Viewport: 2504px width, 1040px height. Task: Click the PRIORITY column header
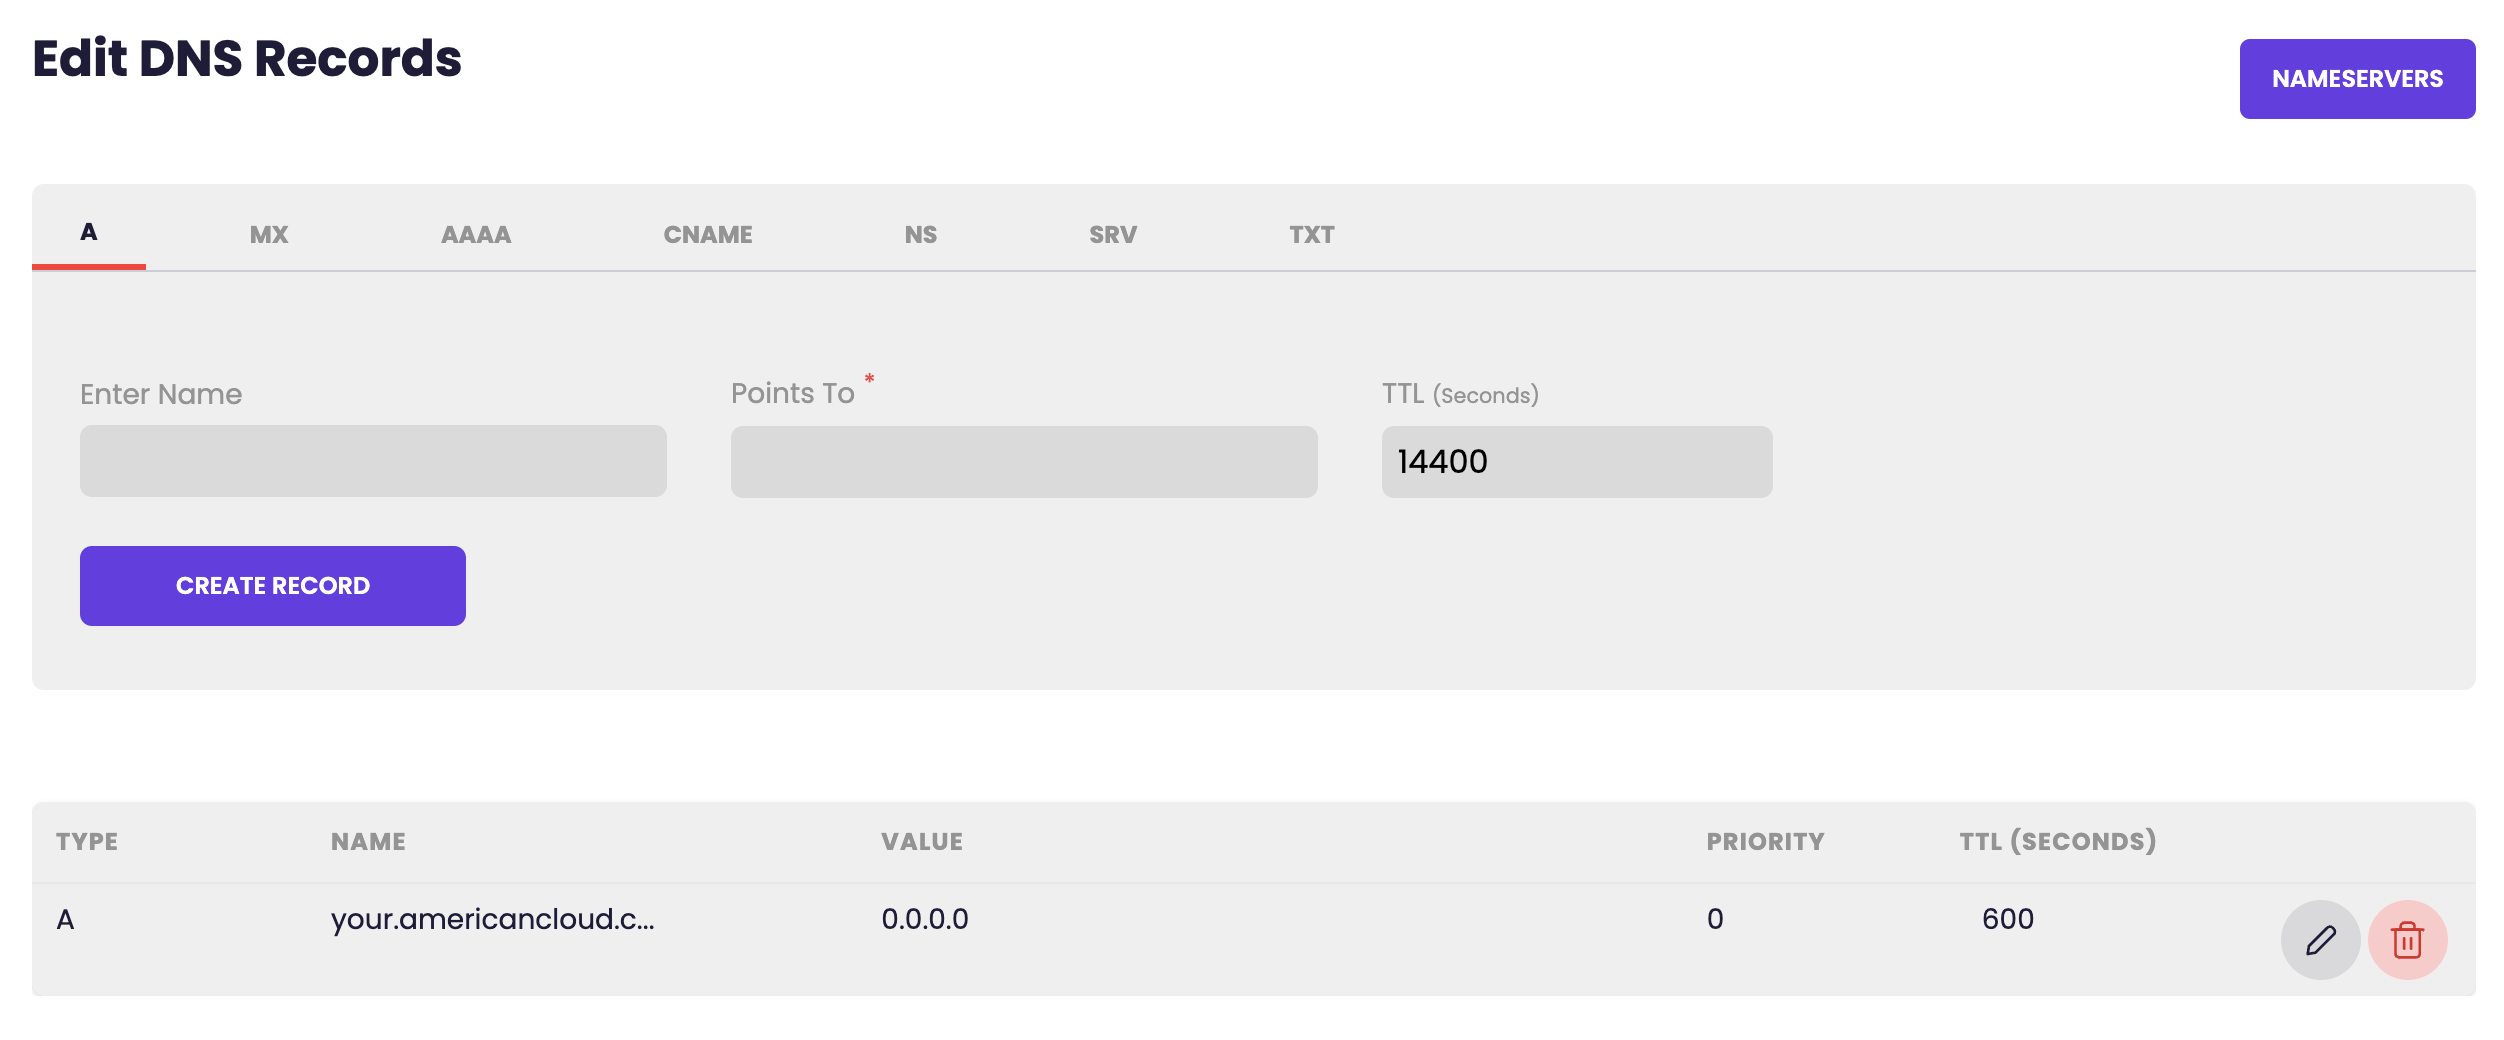tap(1765, 842)
